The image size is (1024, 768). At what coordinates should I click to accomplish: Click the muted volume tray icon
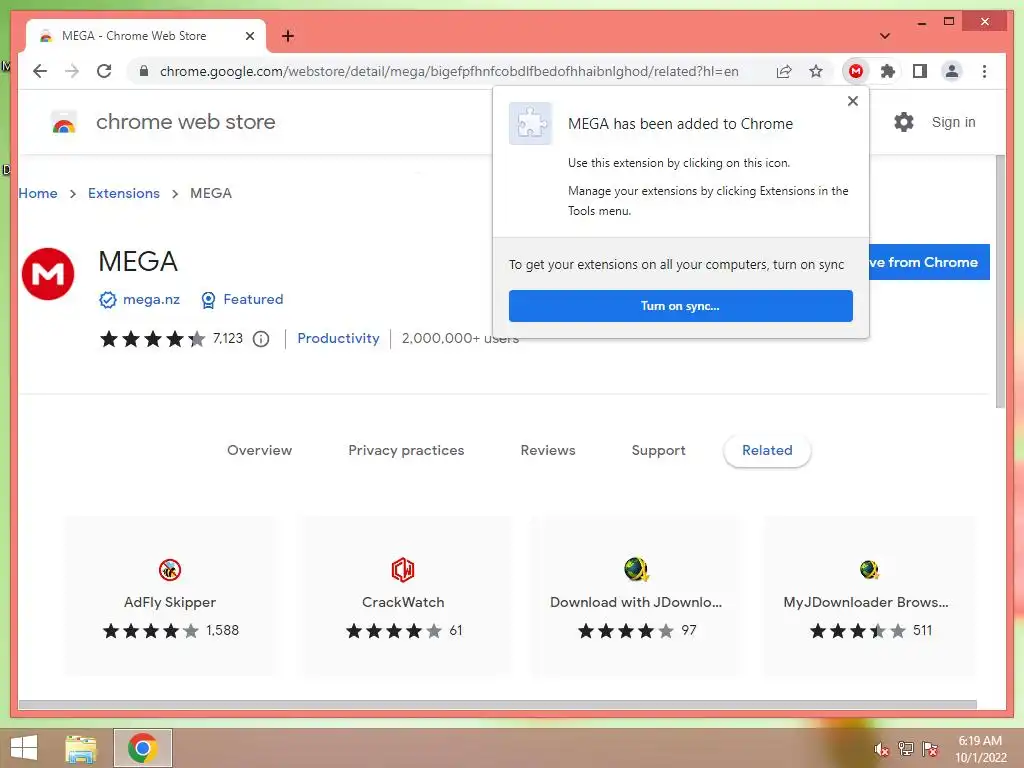click(x=881, y=749)
